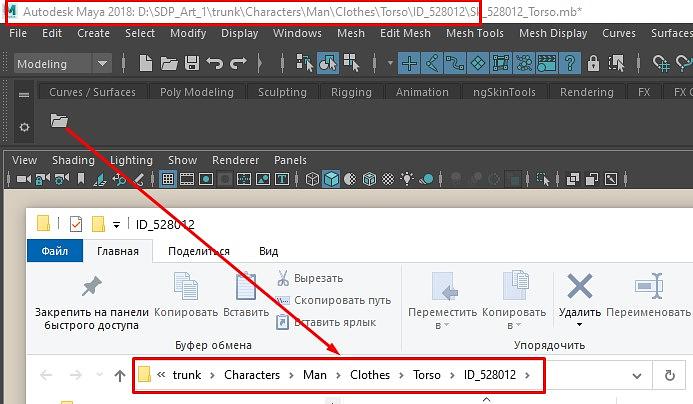Open the Файл tab in Explorer
This screenshot has height=404, width=693.
click(x=55, y=251)
